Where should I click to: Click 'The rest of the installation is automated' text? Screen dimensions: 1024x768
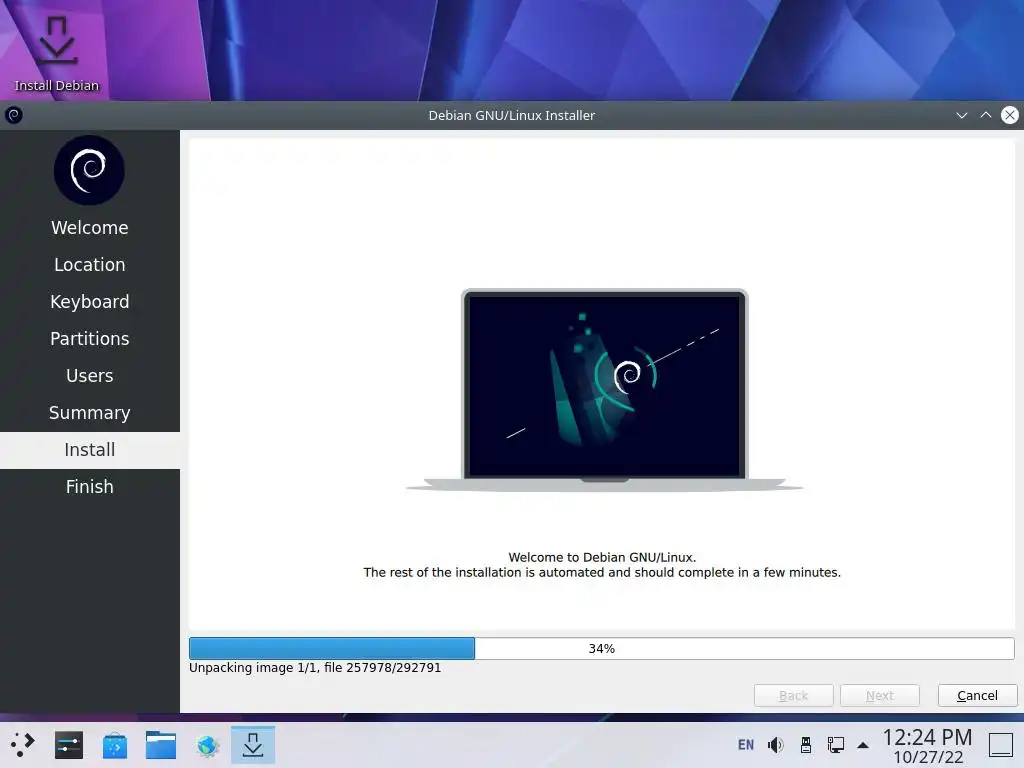click(x=602, y=573)
